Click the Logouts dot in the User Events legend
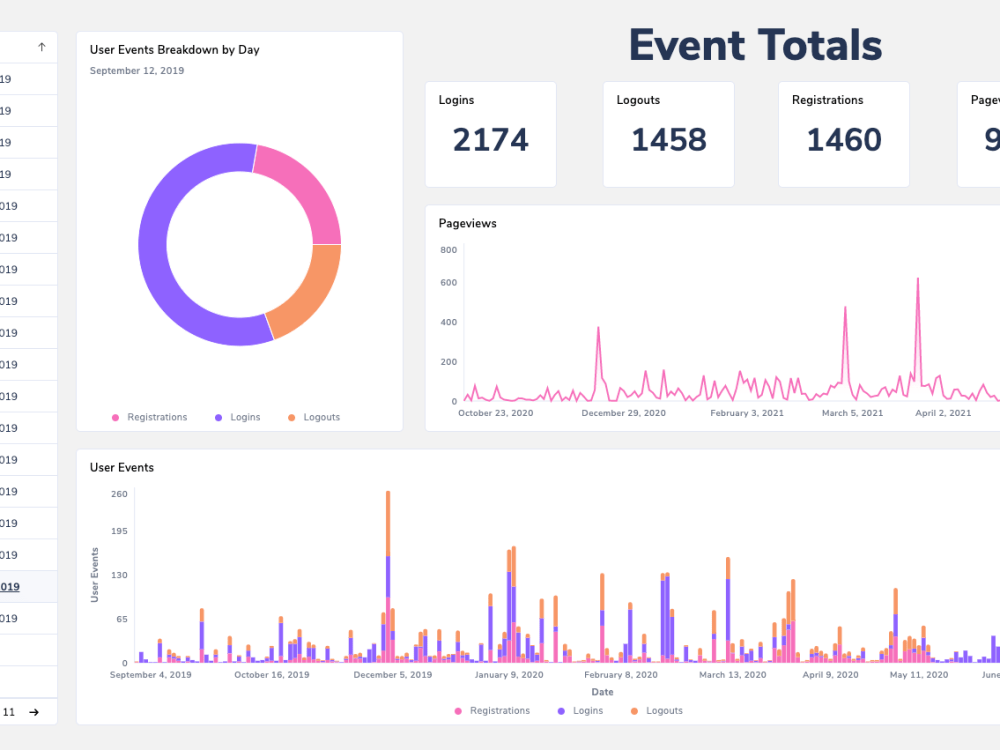This screenshot has height=750, width=1000. tap(633, 710)
